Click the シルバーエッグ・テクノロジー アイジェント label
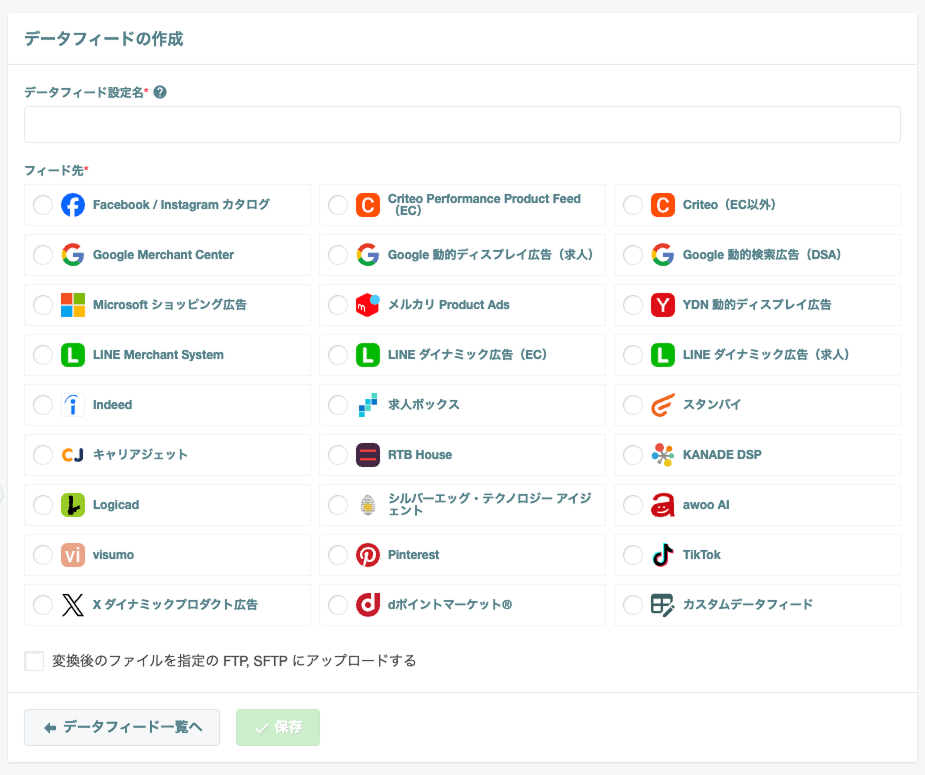The width and height of the screenshot is (925, 775). pyautogui.click(x=489, y=505)
